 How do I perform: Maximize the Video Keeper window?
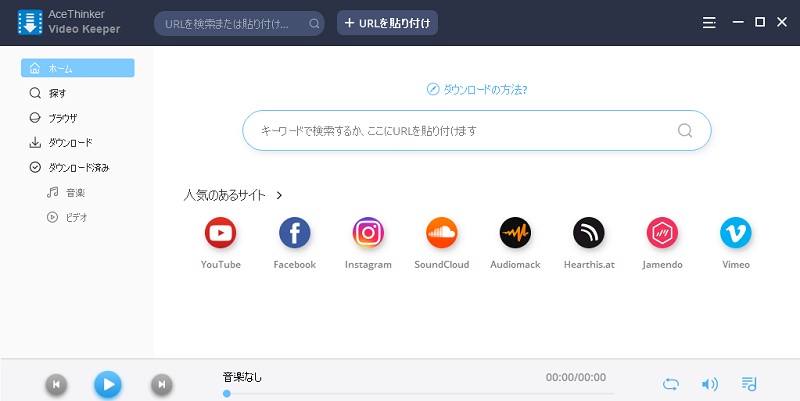pyautogui.click(x=760, y=22)
